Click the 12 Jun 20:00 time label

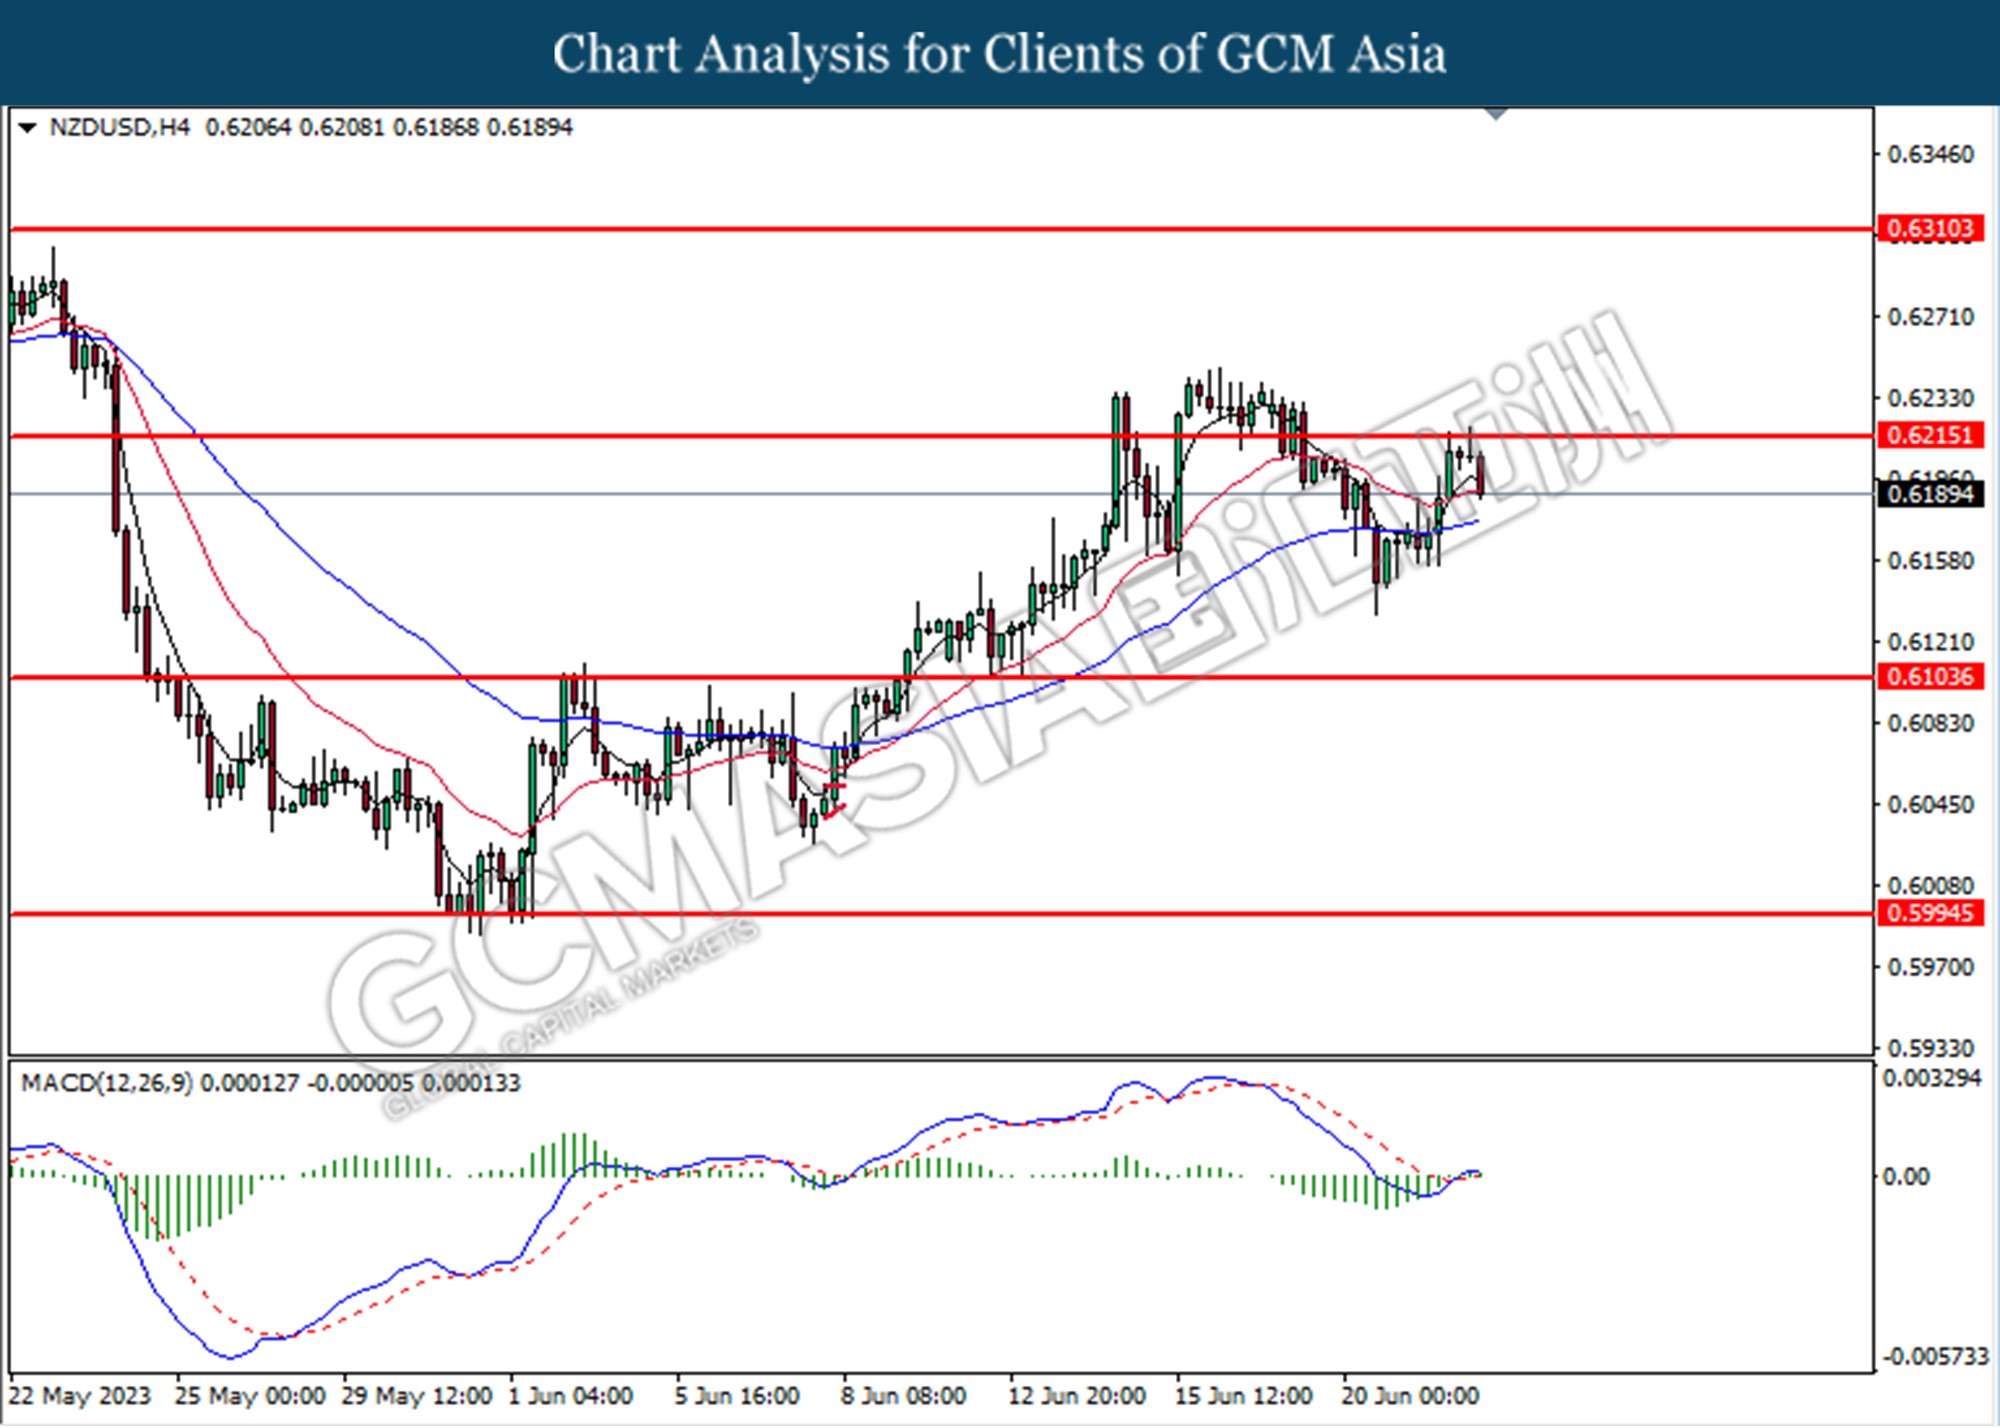point(1077,1396)
